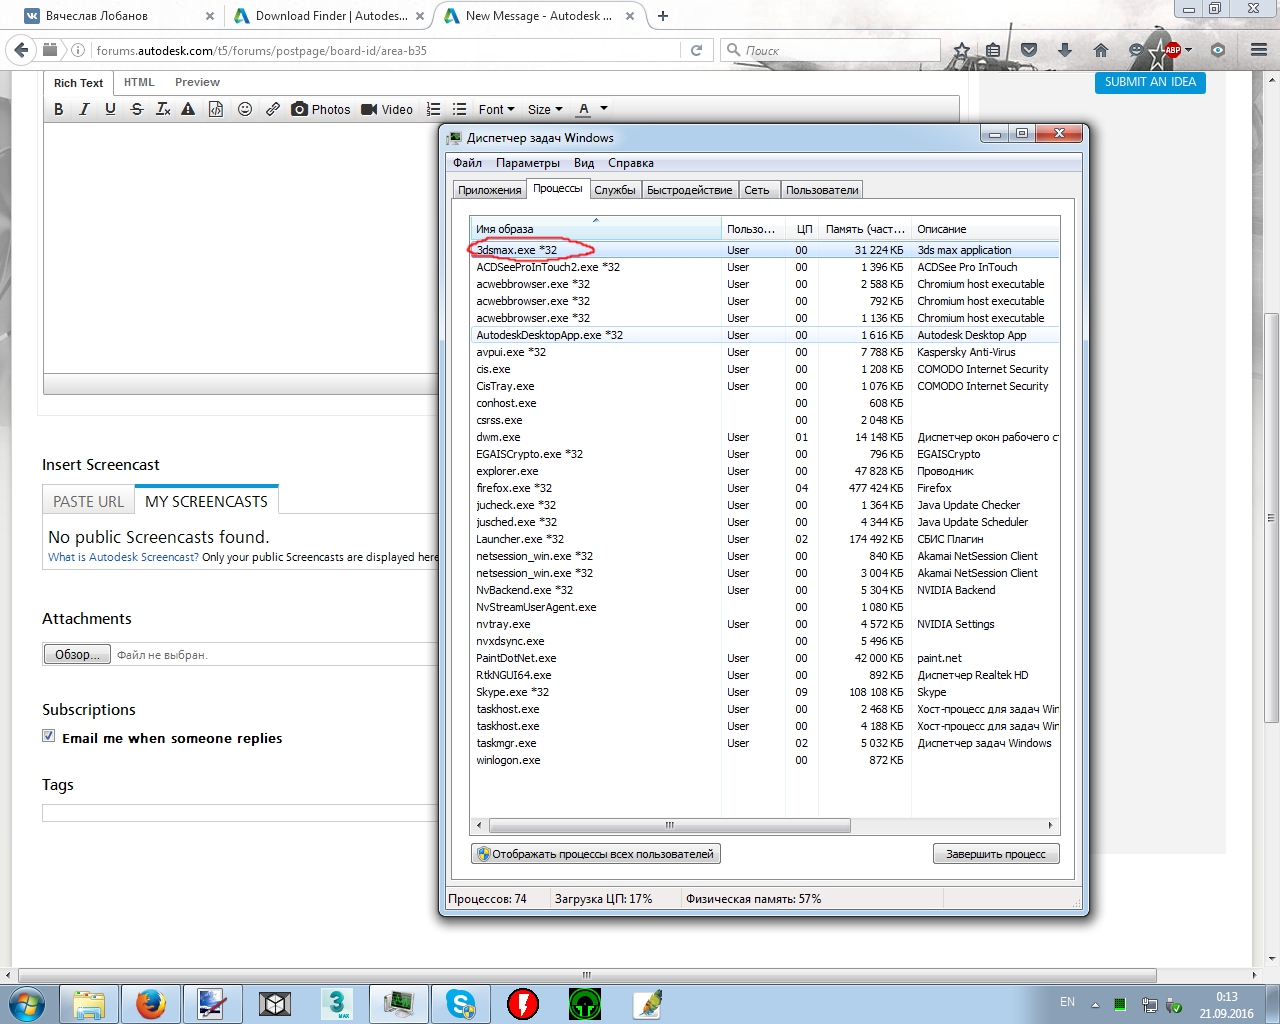Open the Size dropdown in editor toolbar
The image size is (1280, 1024).
point(545,109)
